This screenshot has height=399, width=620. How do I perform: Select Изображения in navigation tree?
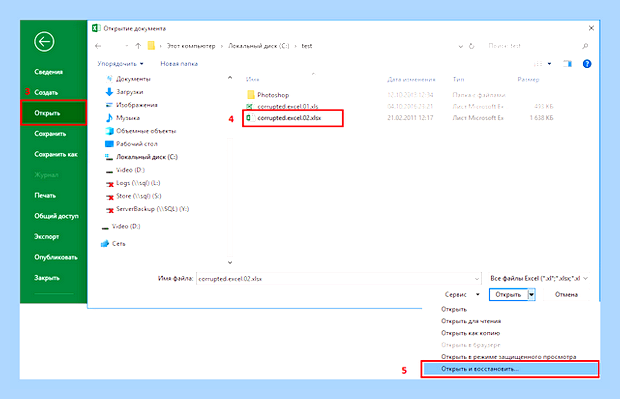[137, 105]
